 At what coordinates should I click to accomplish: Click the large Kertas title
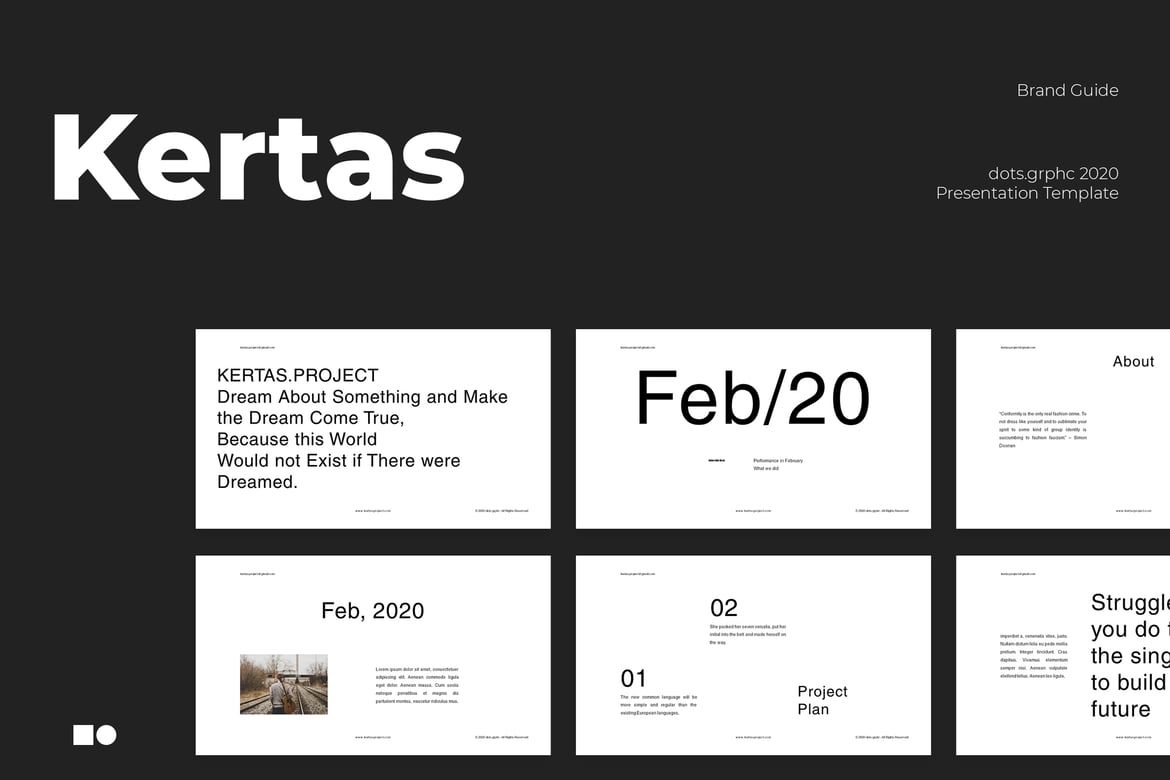(x=258, y=158)
